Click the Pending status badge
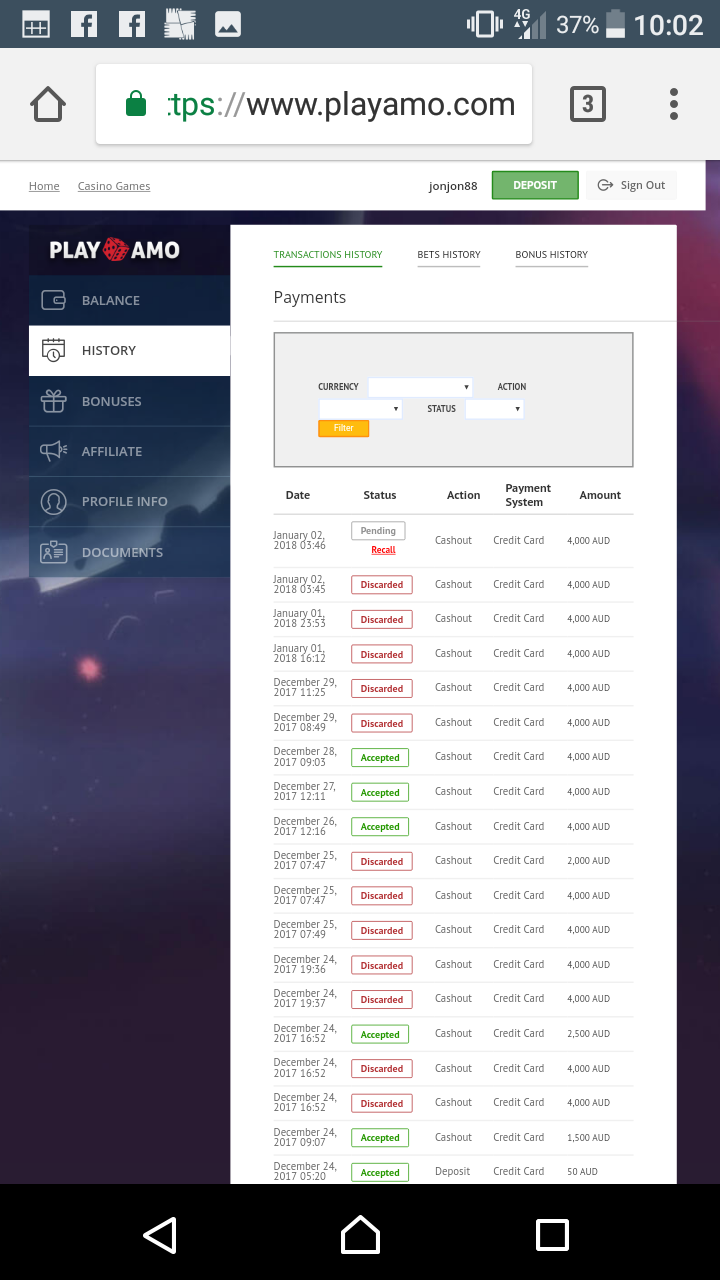The height and width of the screenshot is (1280, 720). [378, 531]
